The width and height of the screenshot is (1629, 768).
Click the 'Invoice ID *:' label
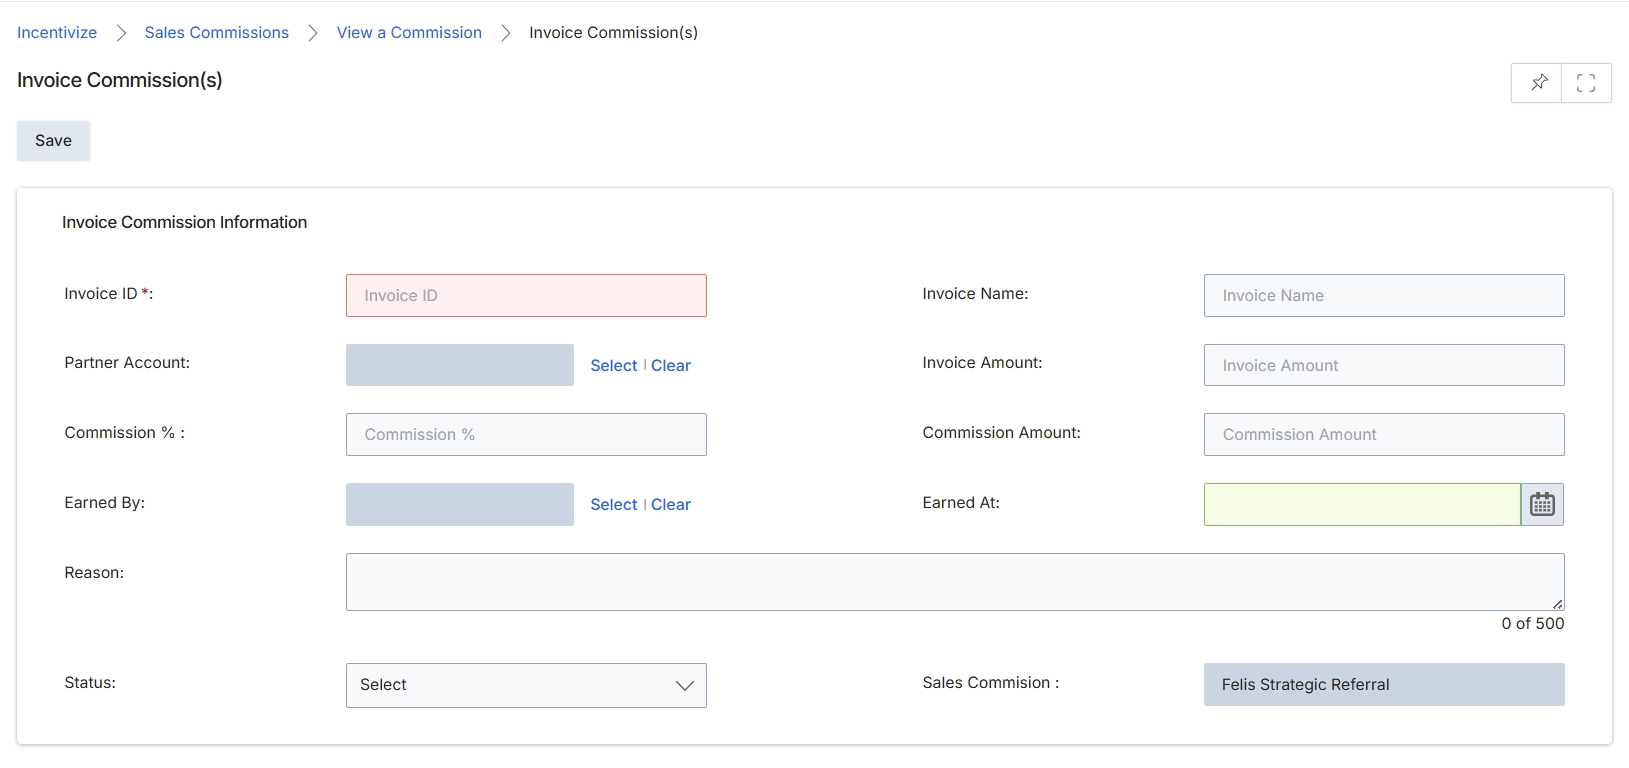click(x=109, y=294)
